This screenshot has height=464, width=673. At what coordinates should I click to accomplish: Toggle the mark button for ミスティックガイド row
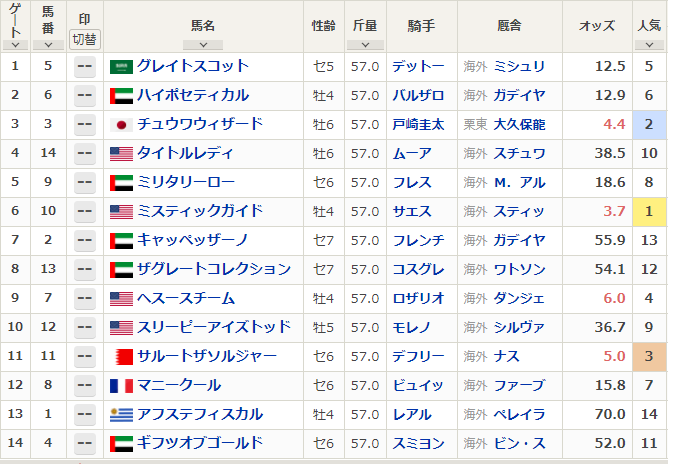(85, 212)
